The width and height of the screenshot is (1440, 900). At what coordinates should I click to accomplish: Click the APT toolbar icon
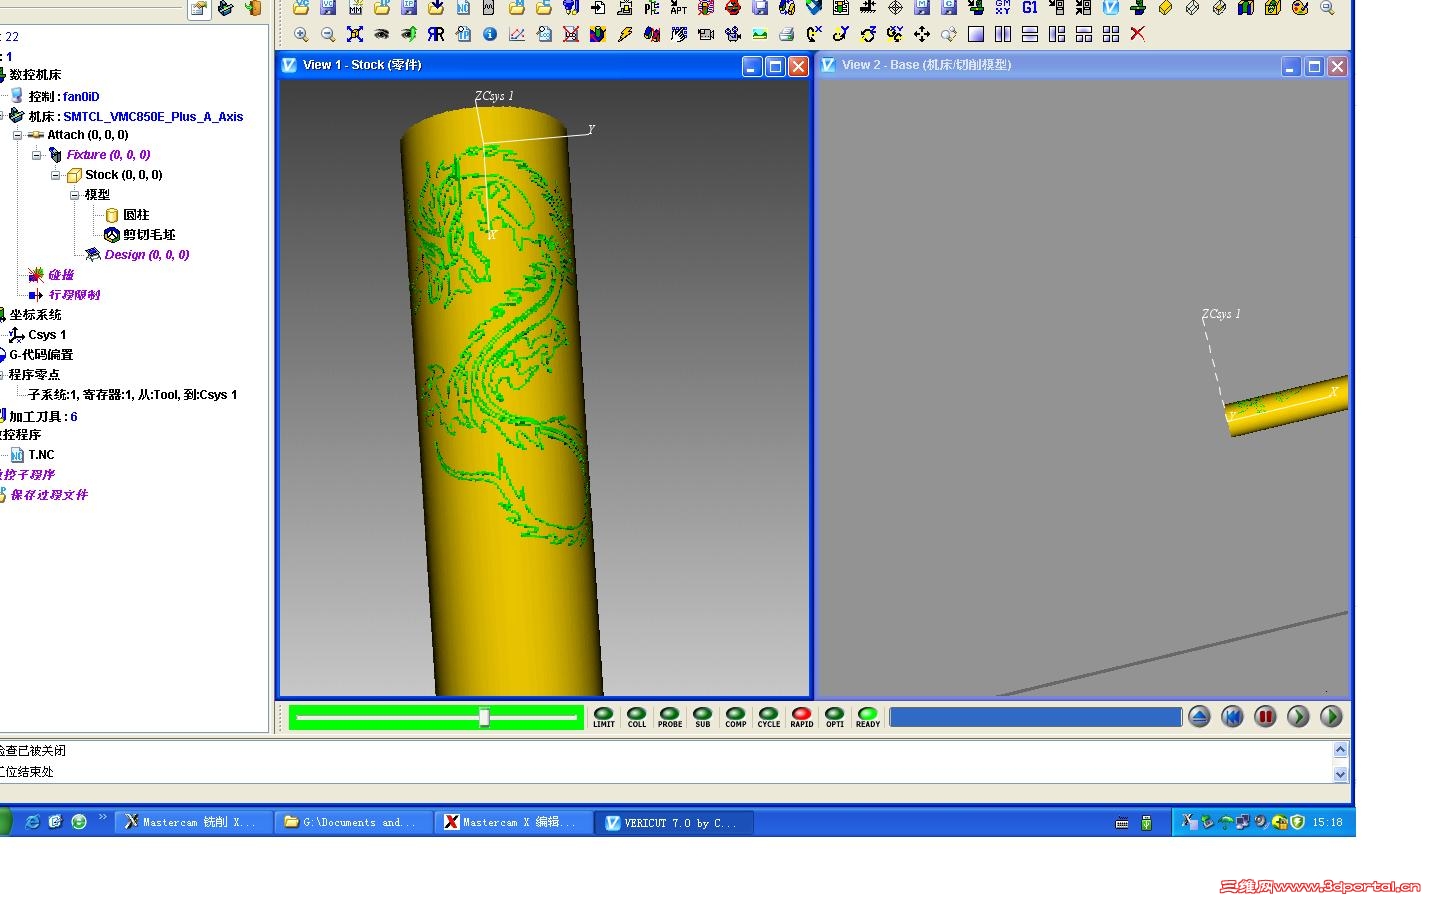679,7
